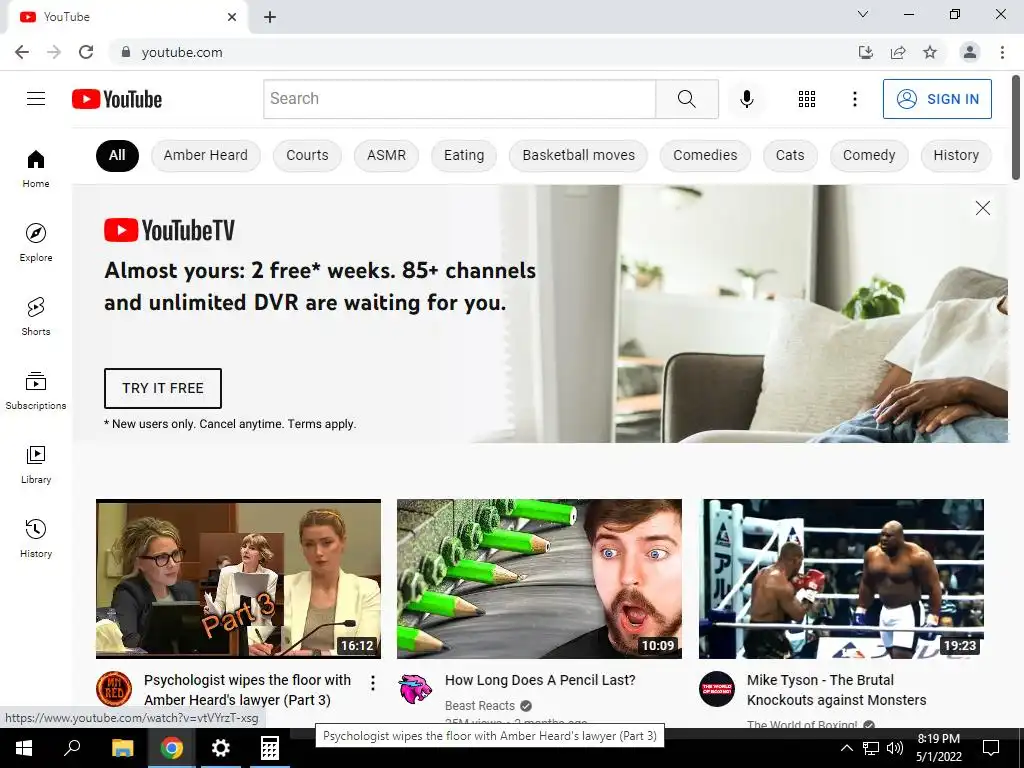Open Amber Heard Part 3 thumbnail
This screenshot has height=768, width=1024.
pyautogui.click(x=238, y=579)
